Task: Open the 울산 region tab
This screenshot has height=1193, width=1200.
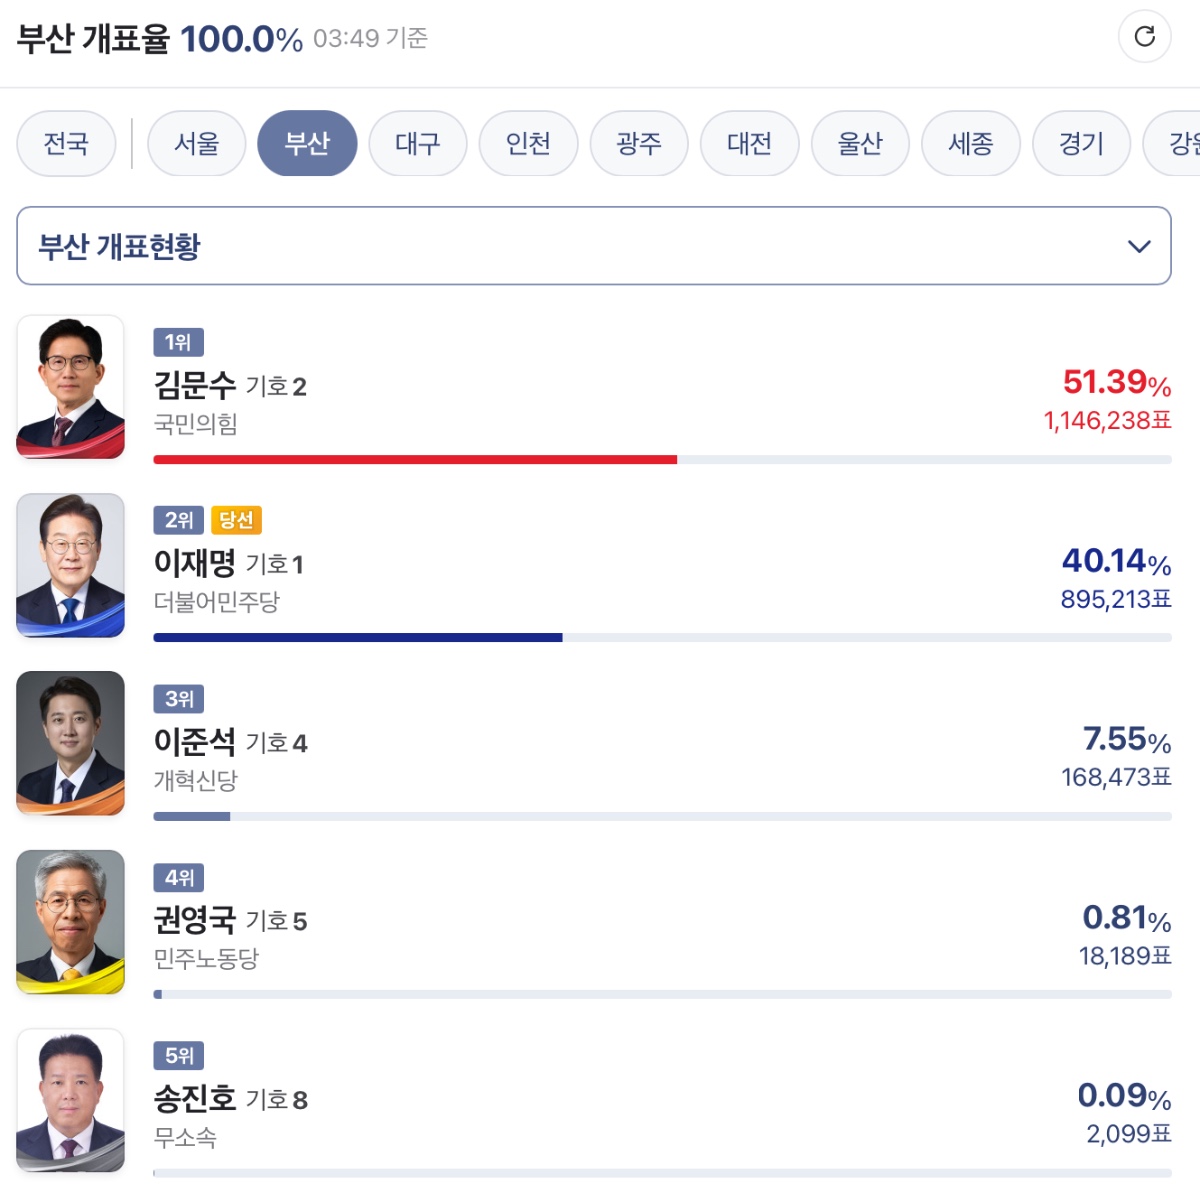Action: pos(860,143)
